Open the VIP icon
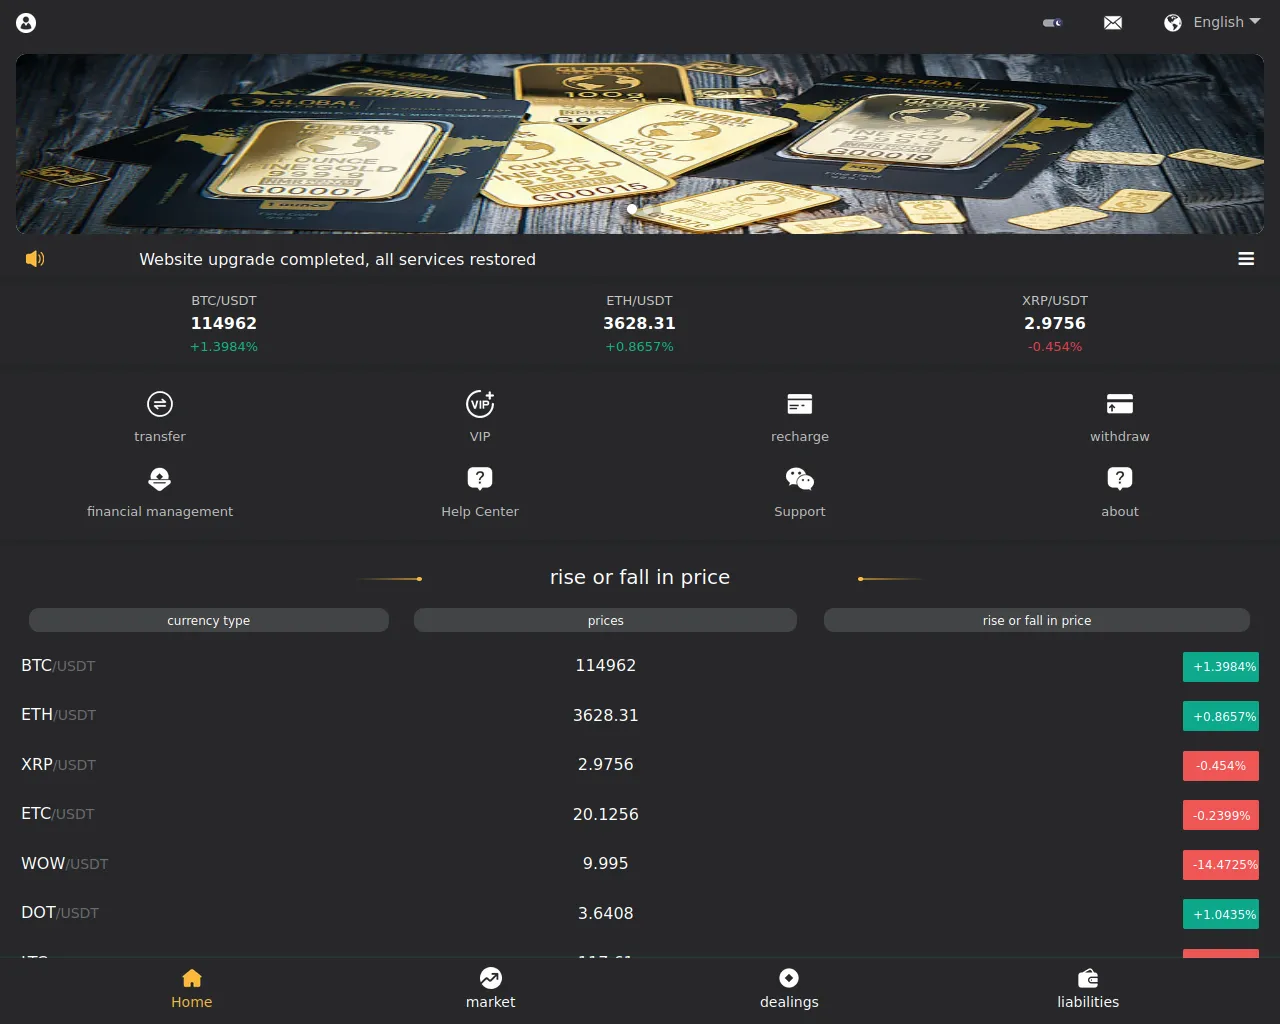Image resolution: width=1280 pixels, height=1024 pixels. (480, 404)
